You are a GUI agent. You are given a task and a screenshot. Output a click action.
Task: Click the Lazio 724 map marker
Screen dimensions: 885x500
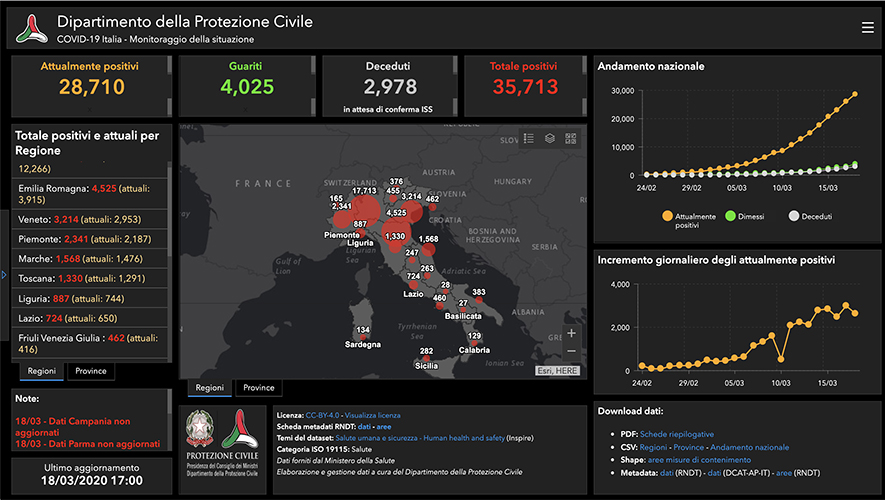pos(414,284)
